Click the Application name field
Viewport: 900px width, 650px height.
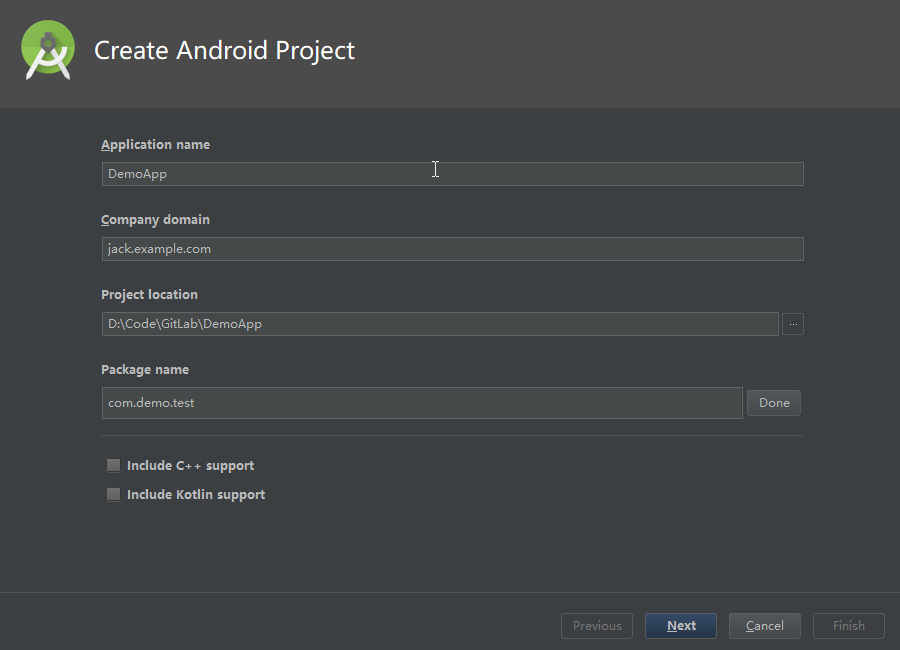click(x=452, y=174)
